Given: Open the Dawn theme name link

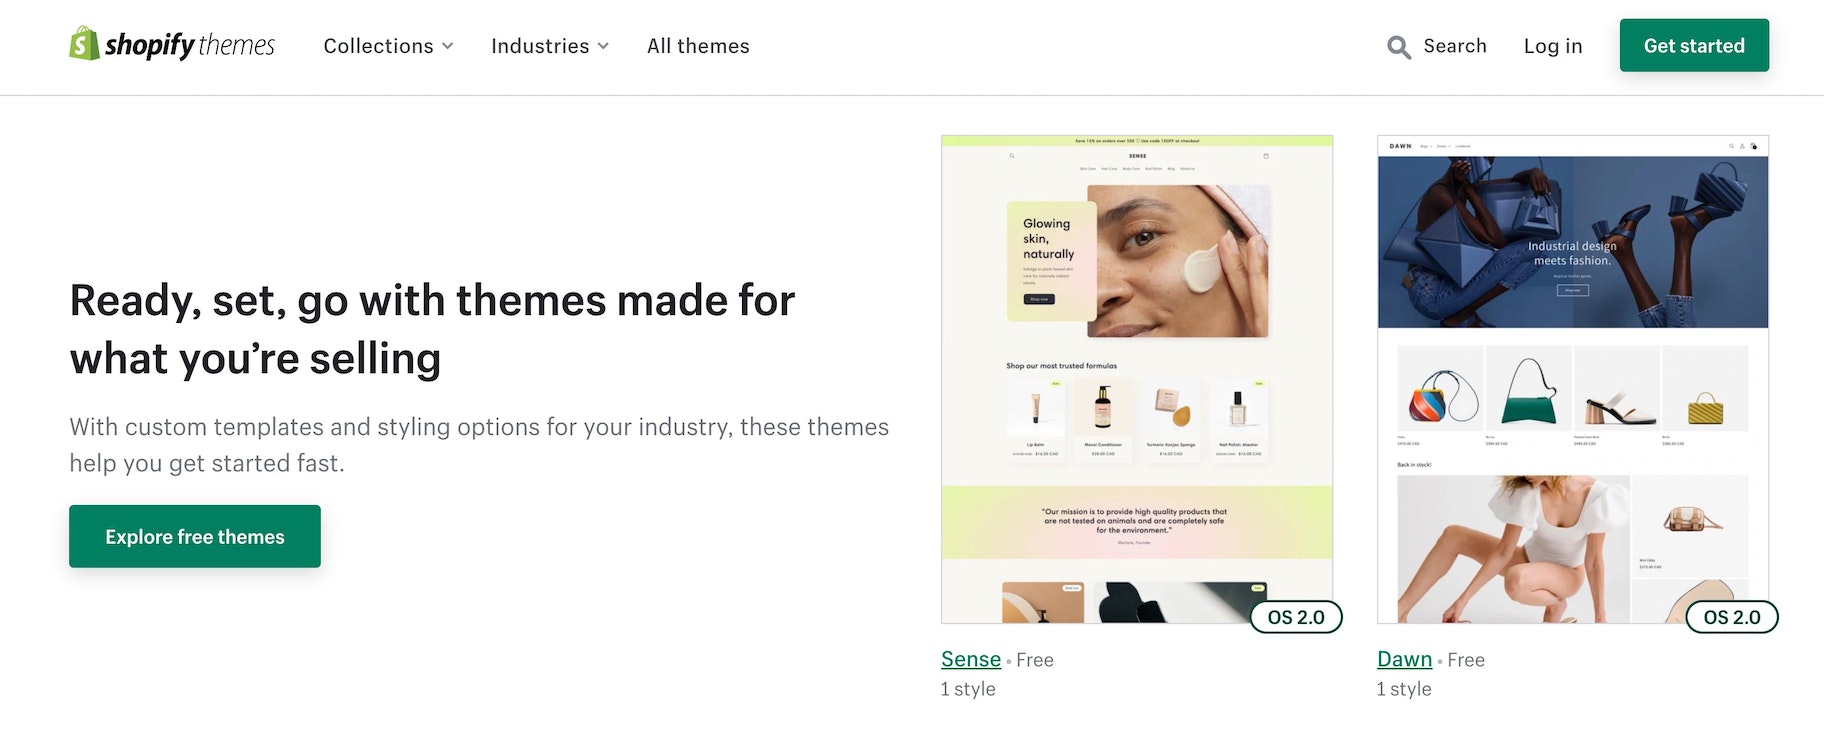Looking at the screenshot, I should (x=1404, y=659).
